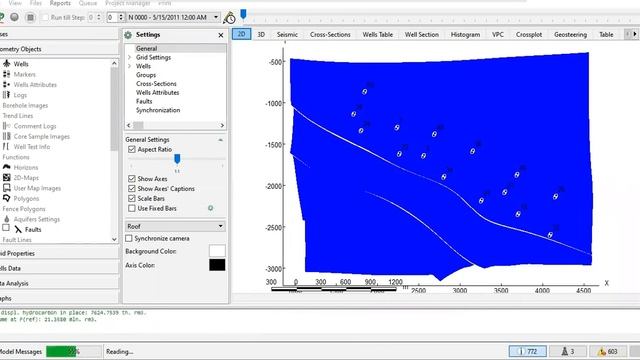640x360 pixels.
Task: Open the Geosteering tab
Action: point(570,35)
